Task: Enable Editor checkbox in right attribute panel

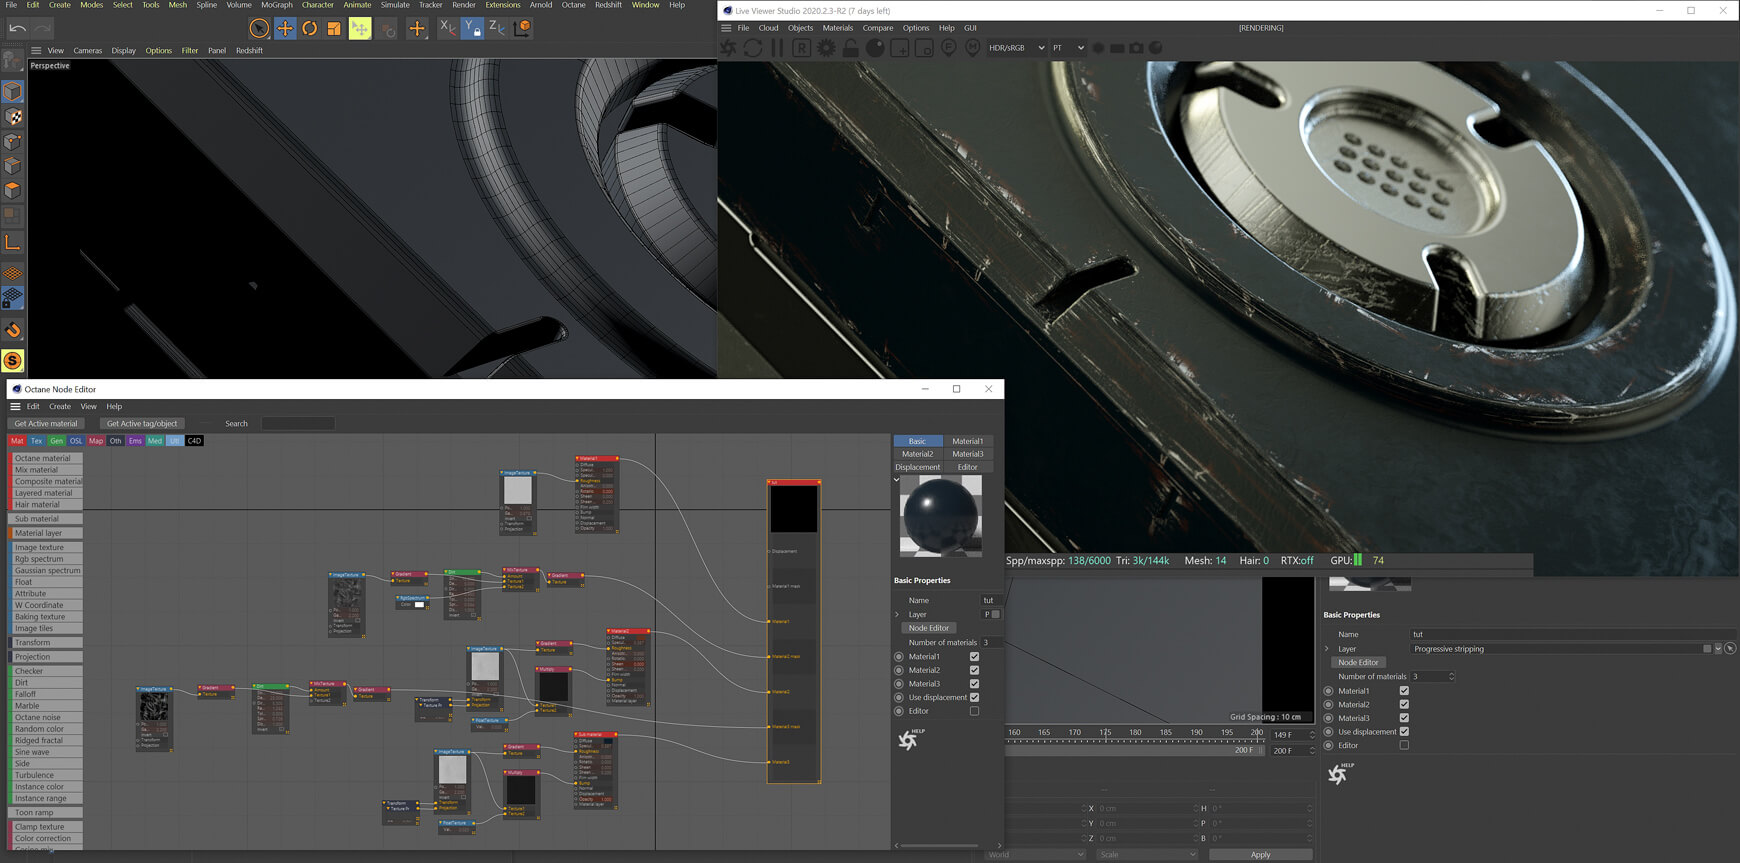Action: [x=1404, y=745]
